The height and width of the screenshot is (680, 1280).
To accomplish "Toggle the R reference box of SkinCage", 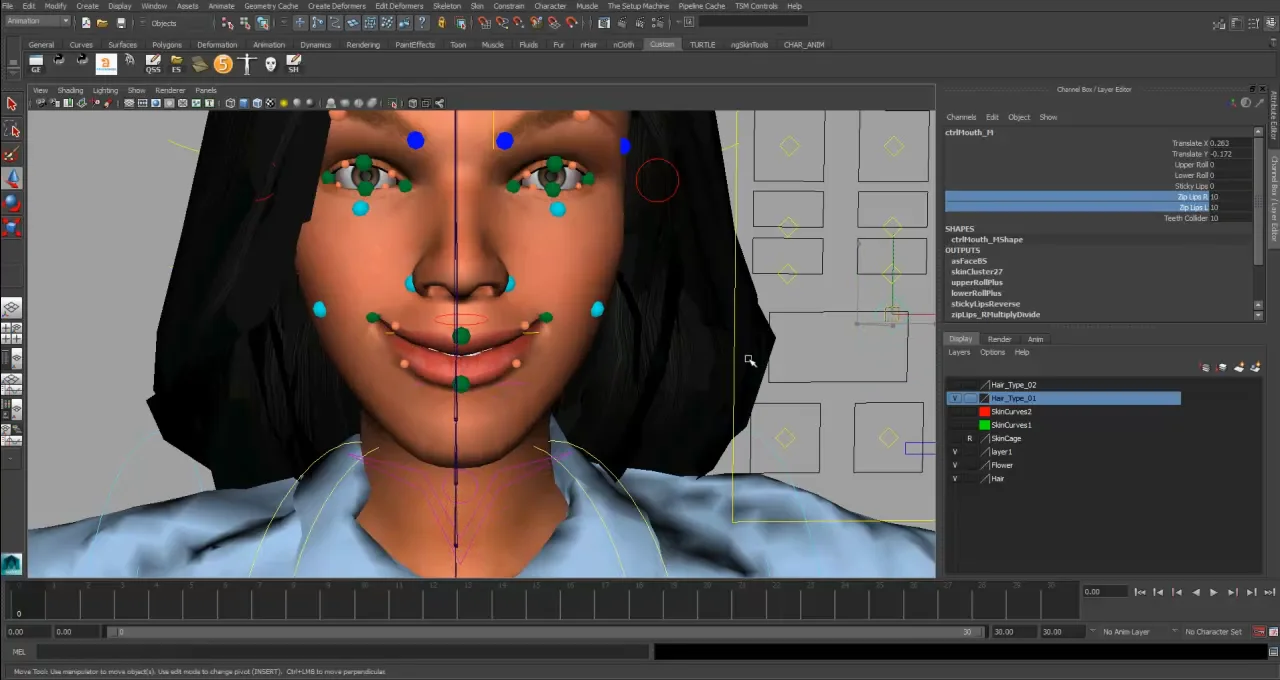I will (x=969, y=439).
